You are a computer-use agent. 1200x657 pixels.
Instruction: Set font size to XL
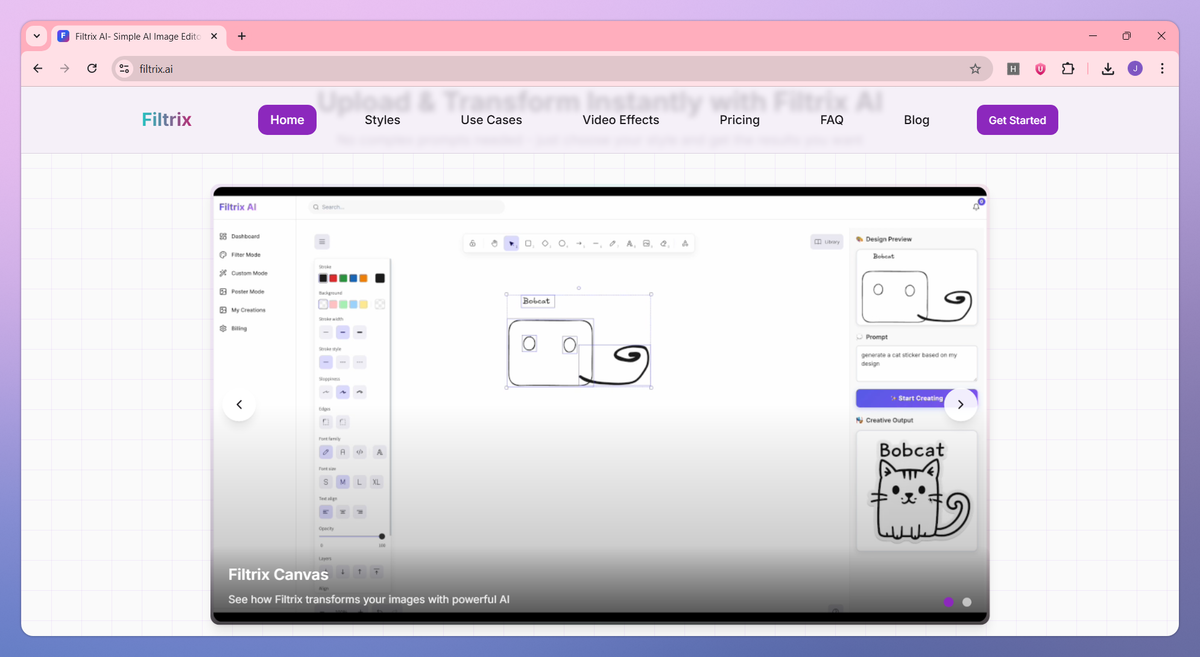pyautogui.click(x=377, y=482)
